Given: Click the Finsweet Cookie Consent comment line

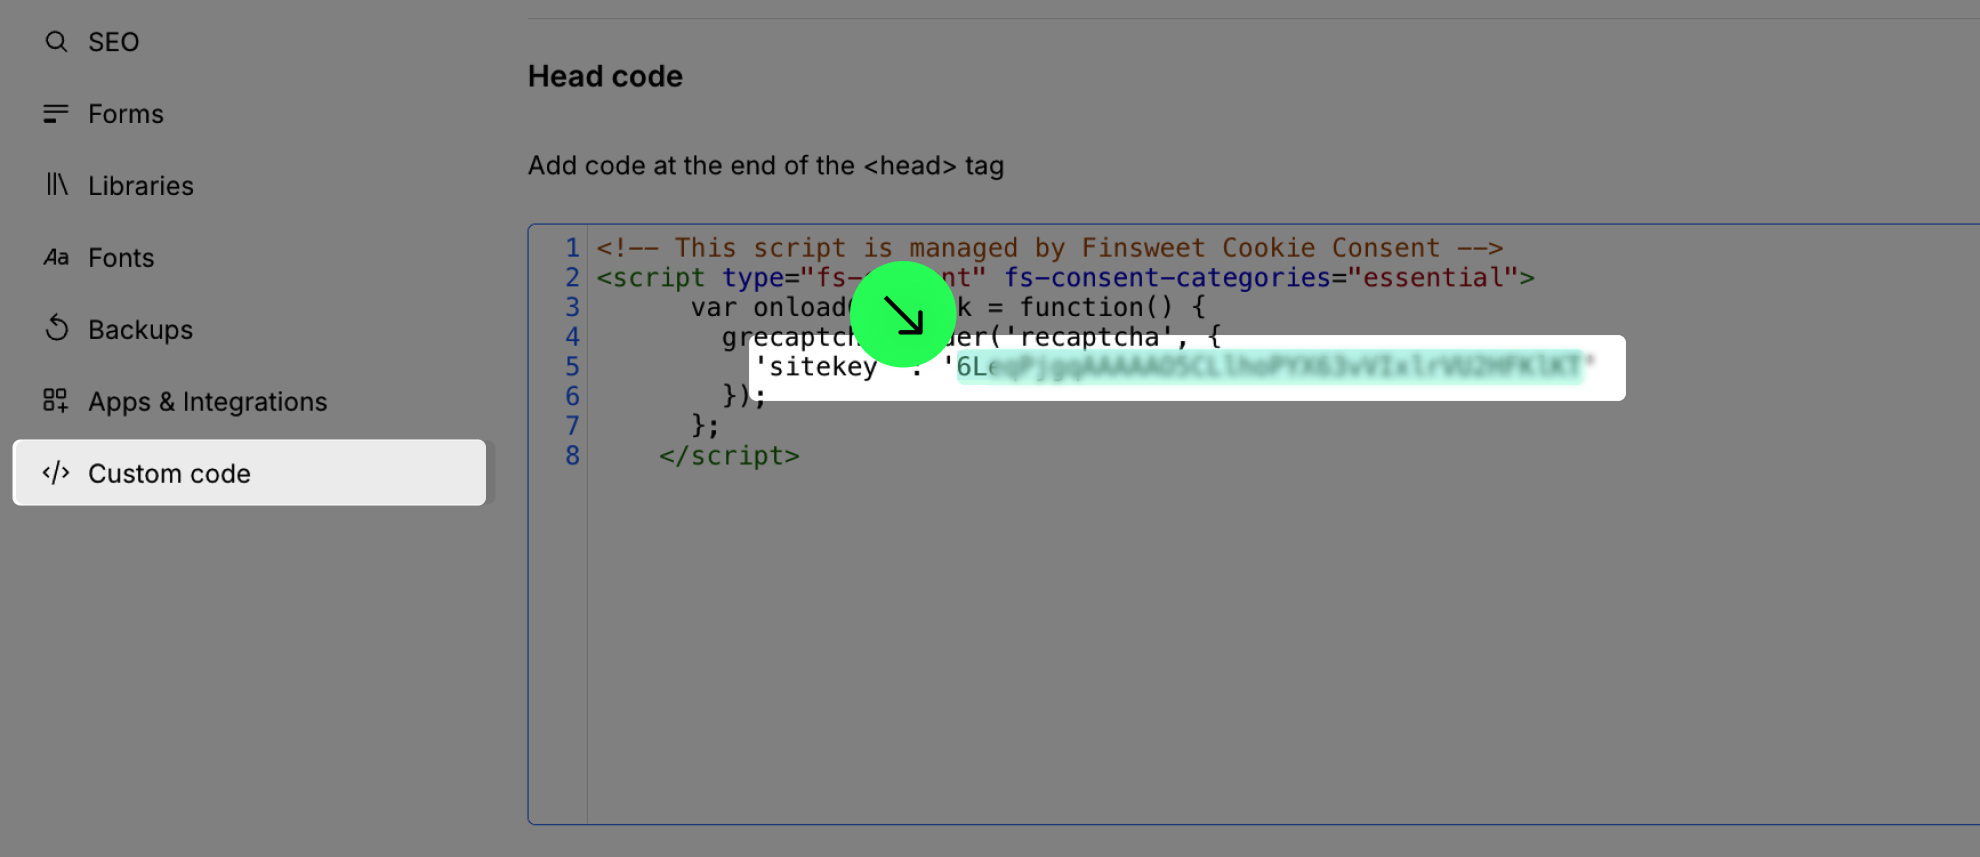Looking at the screenshot, I should point(1050,248).
